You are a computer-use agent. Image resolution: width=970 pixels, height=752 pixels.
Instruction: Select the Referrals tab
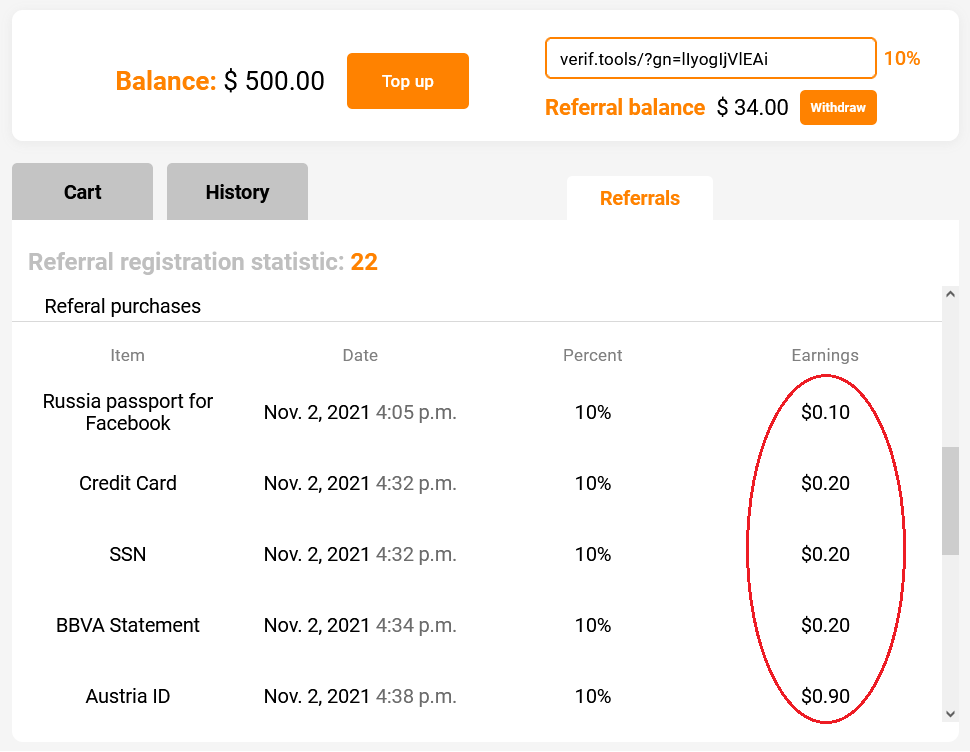640,198
